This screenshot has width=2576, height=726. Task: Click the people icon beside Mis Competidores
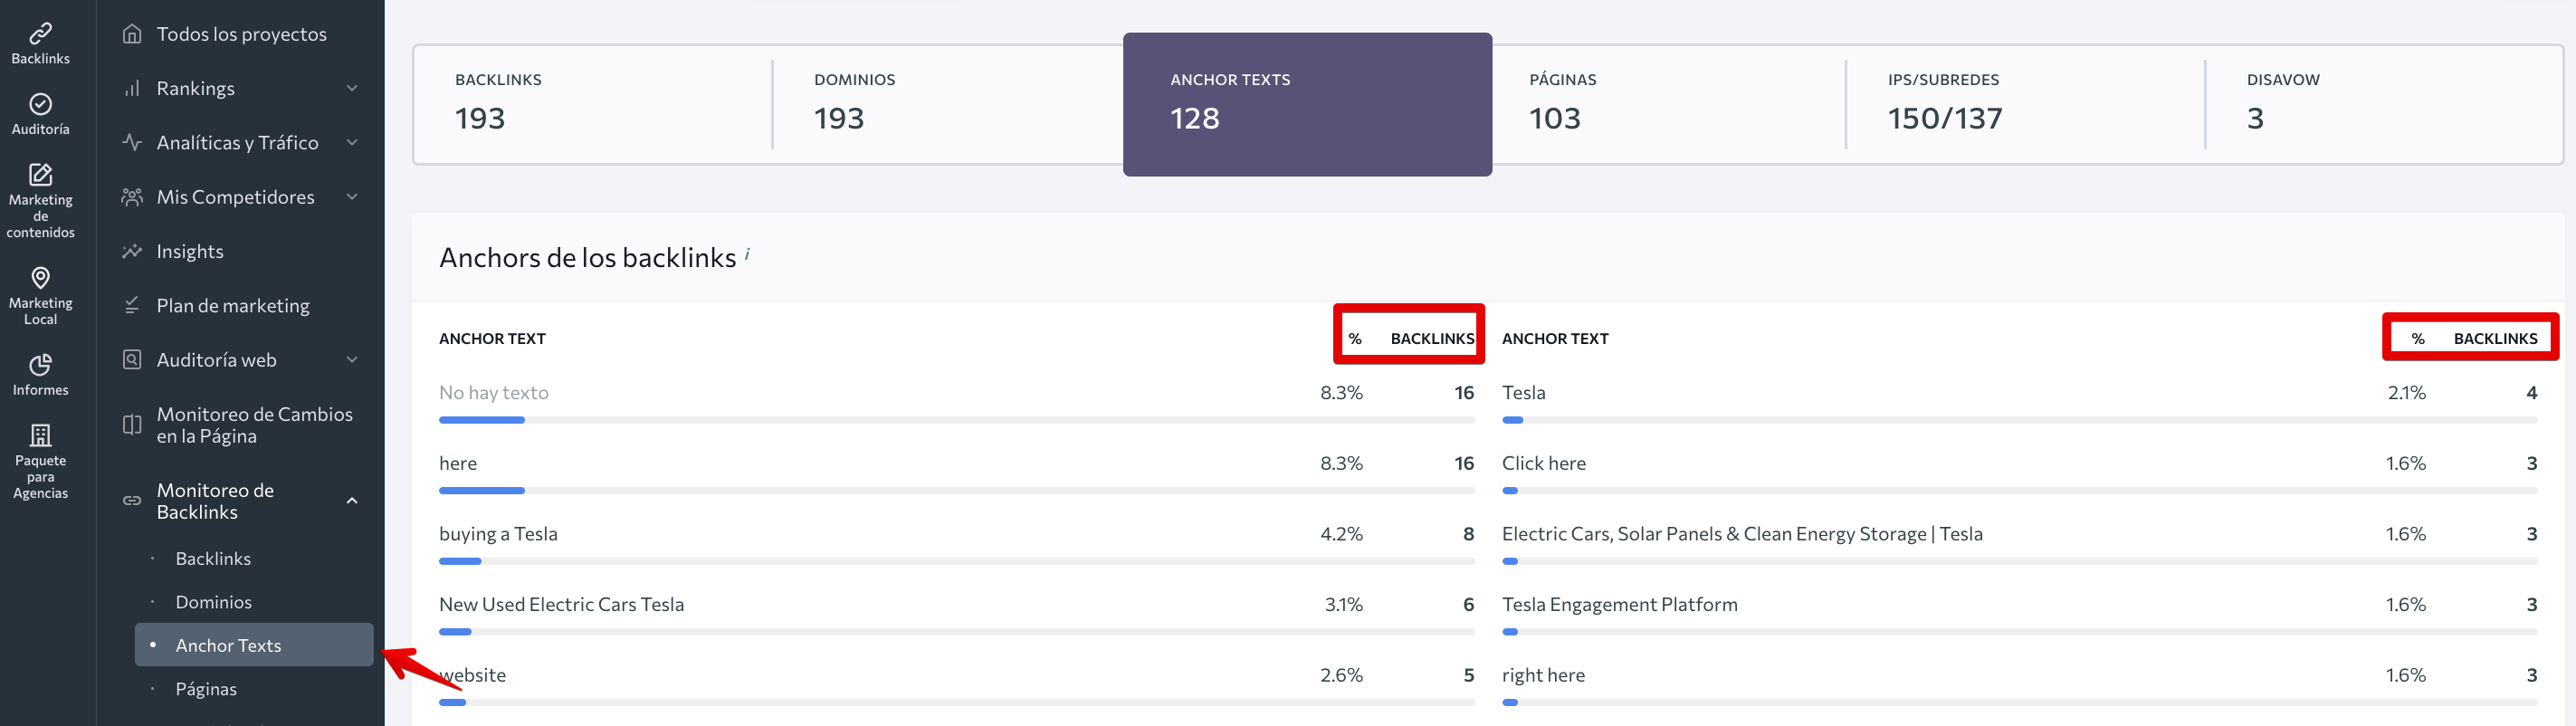132,197
